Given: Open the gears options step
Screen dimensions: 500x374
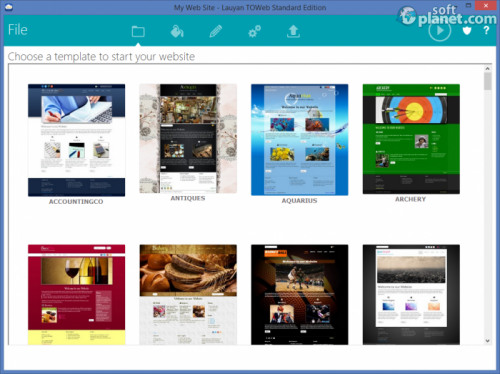Looking at the screenshot, I should [x=255, y=31].
